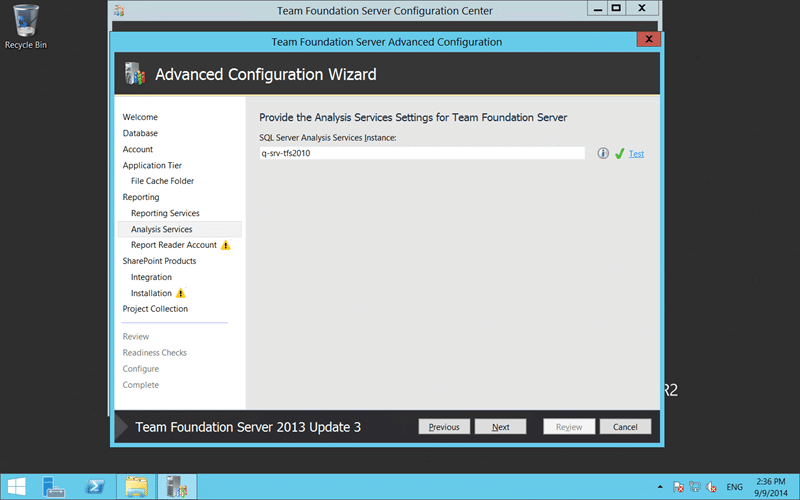This screenshot has width=800, height=500.
Task: Open Server Manager from the taskbar
Action: point(53,487)
